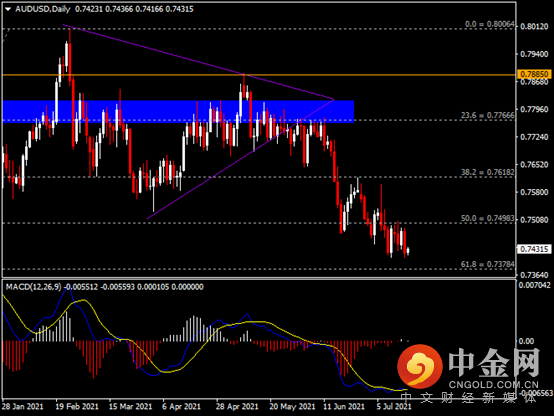The width and height of the screenshot is (554, 416).
Task: Select the 0.0 = 0.80064 Fibonacci label
Action: [489, 24]
